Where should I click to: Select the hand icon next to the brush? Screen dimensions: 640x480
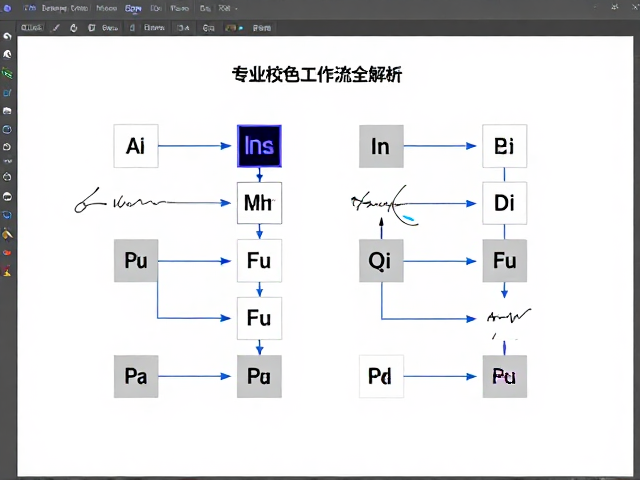73,28
